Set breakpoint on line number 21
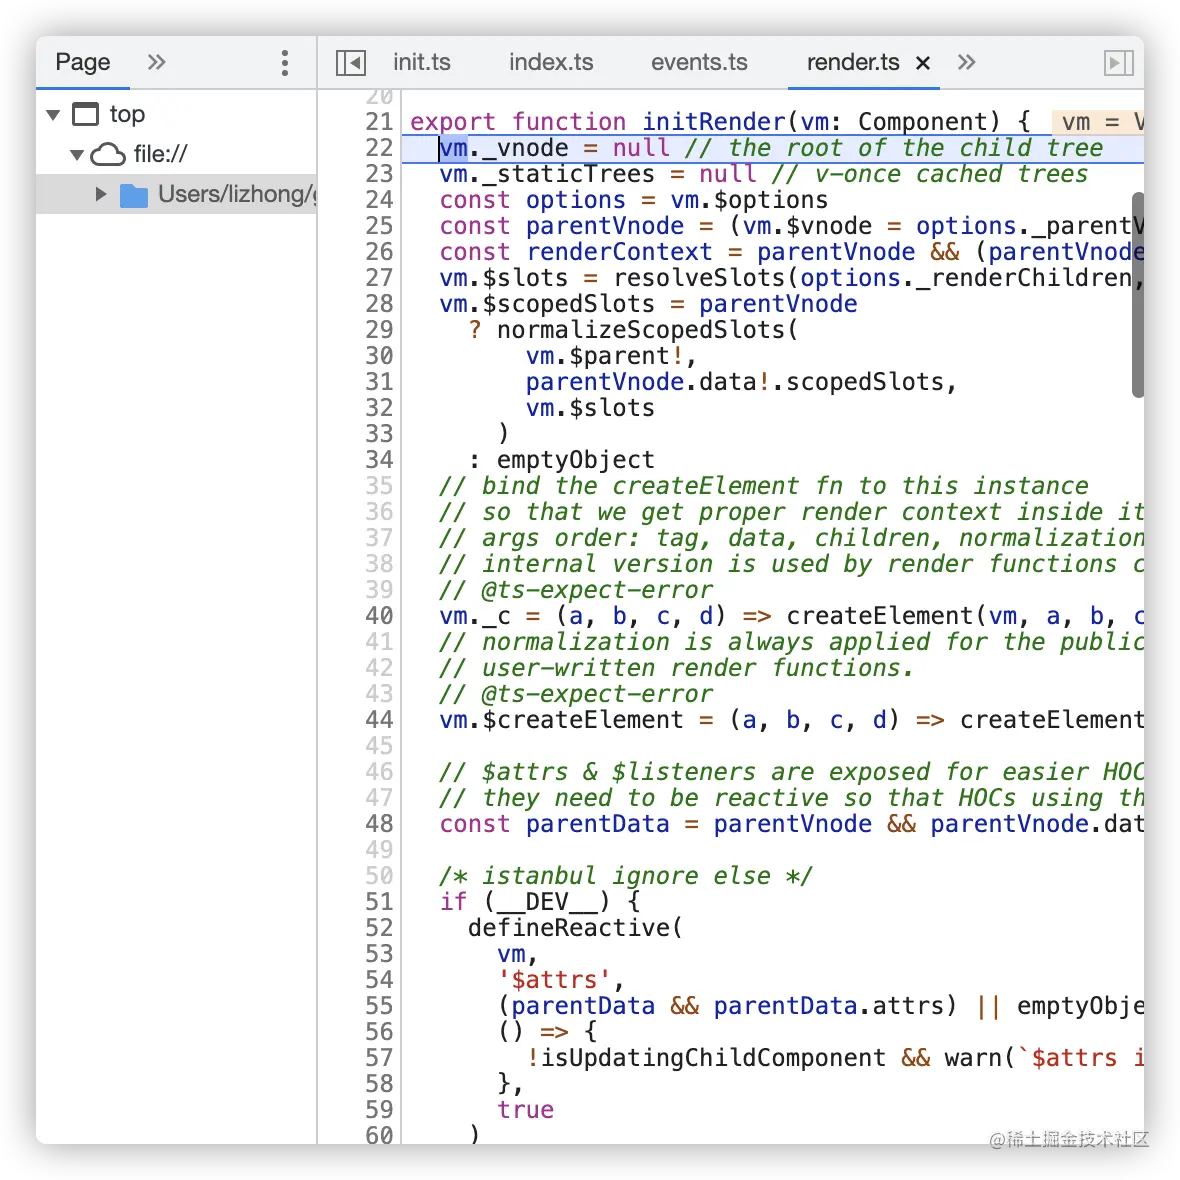 coord(379,121)
